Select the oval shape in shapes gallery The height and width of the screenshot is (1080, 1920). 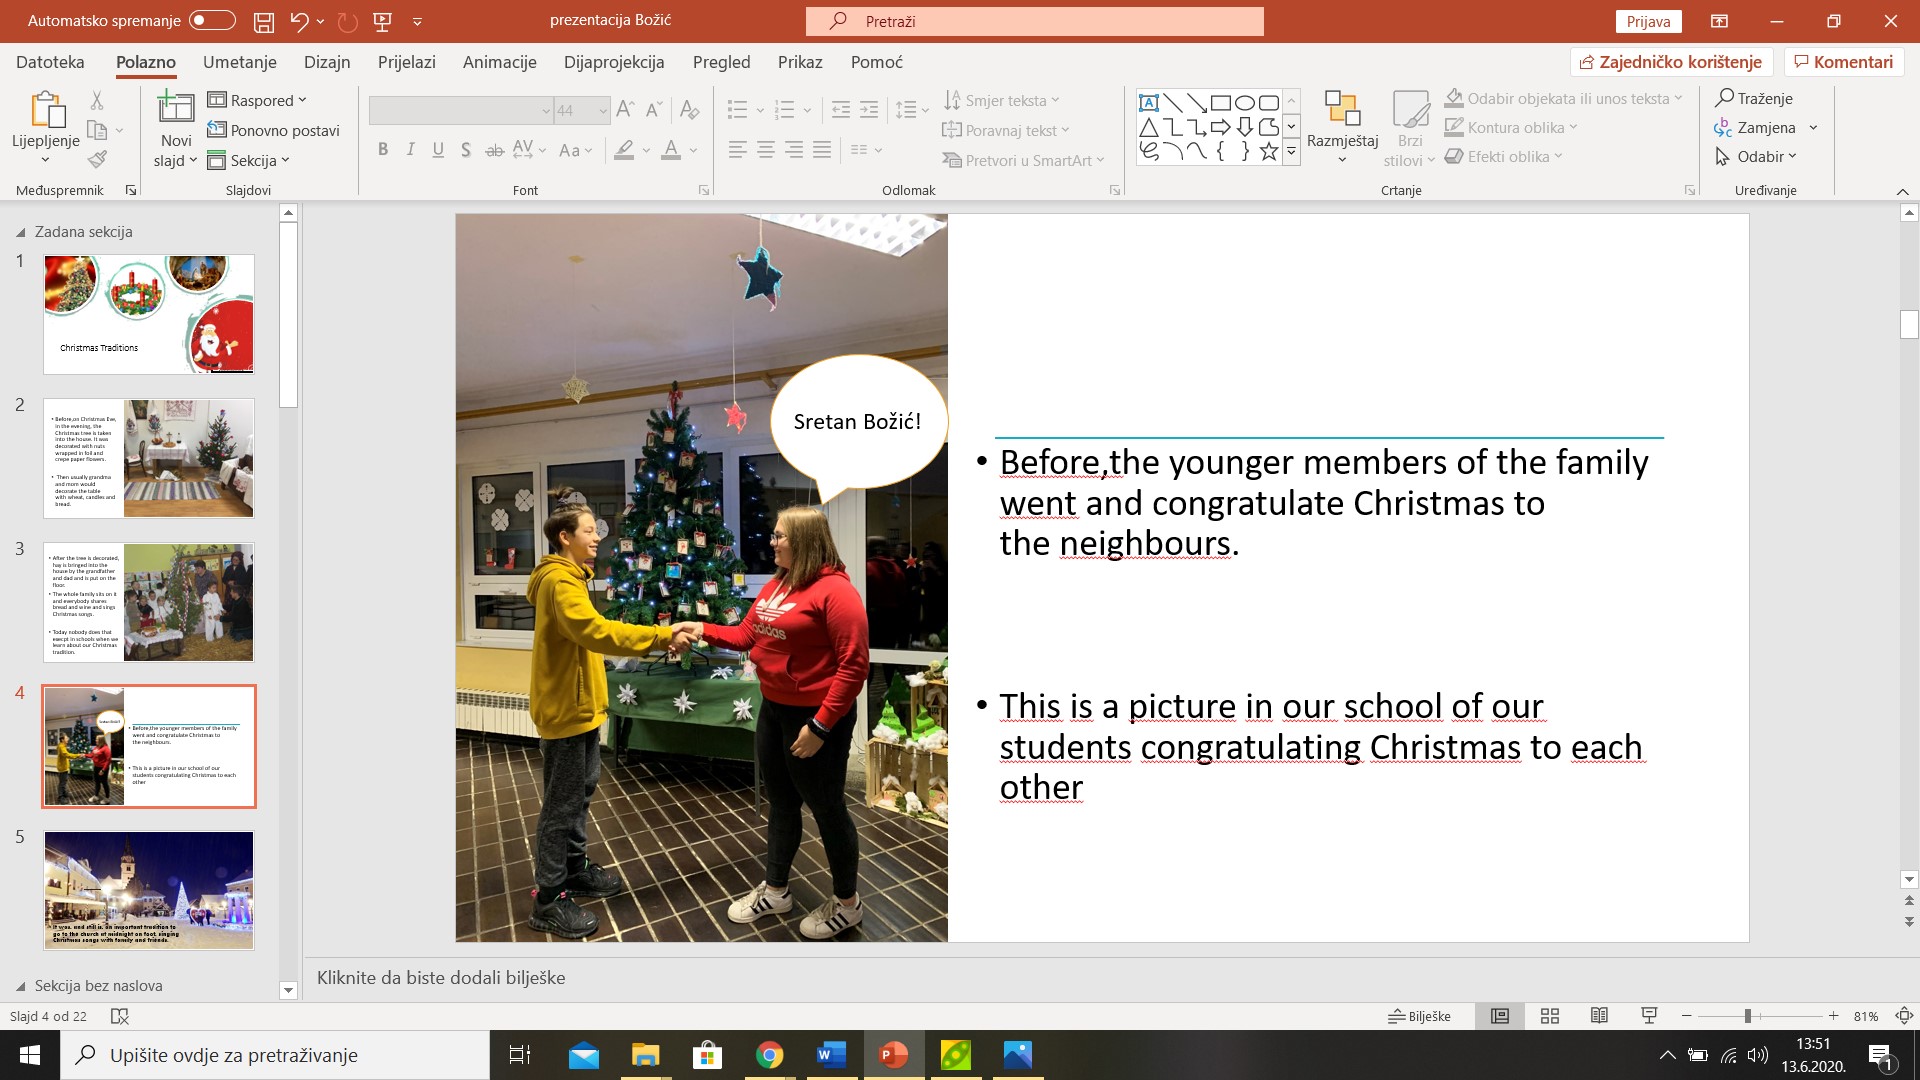[1245, 102]
